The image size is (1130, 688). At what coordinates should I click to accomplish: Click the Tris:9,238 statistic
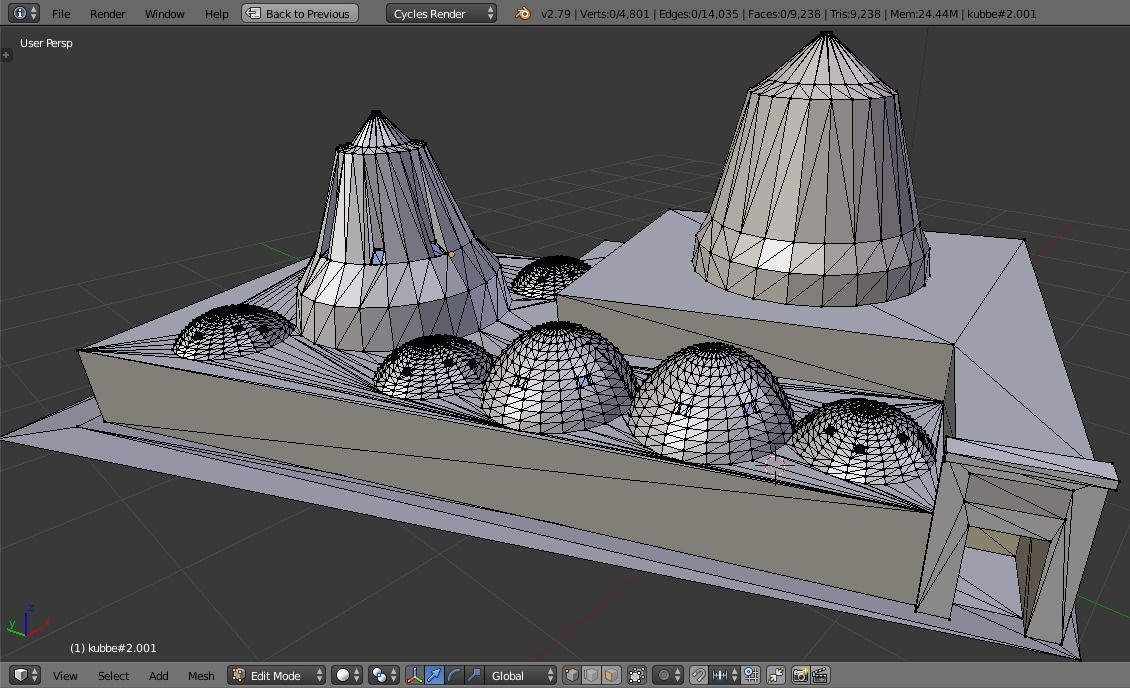pyautogui.click(x=855, y=14)
